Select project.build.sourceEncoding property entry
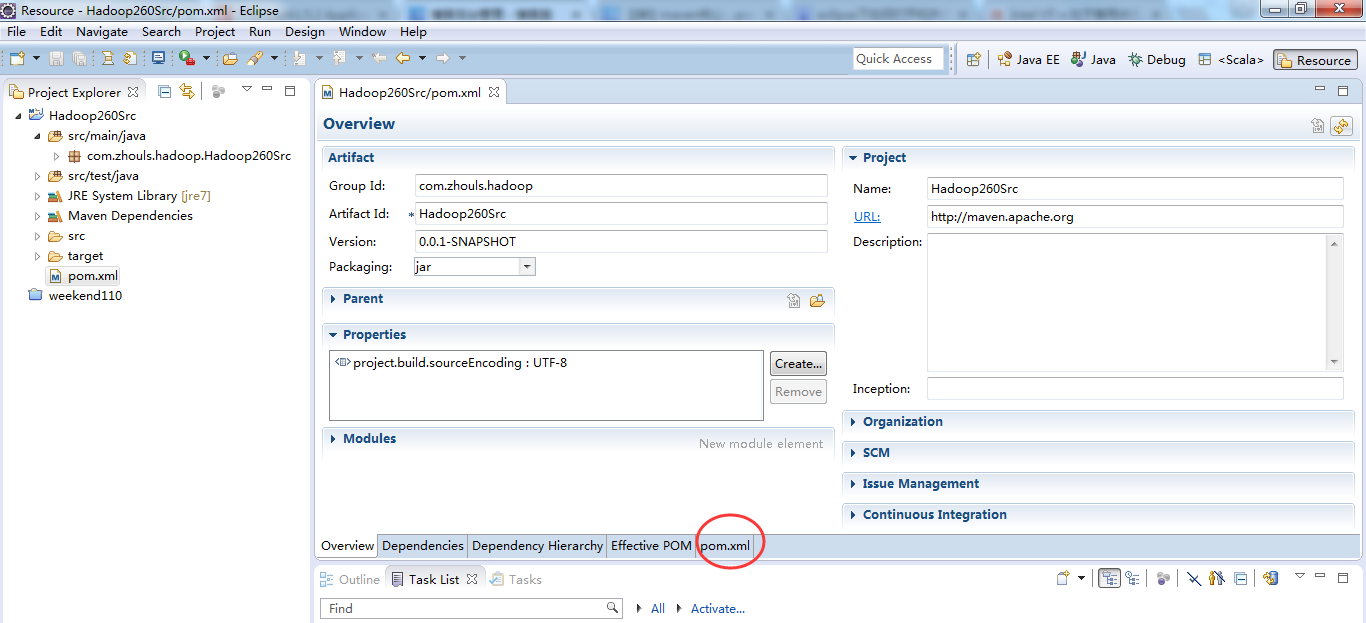The image size is (1366, 623). point(451,363)
